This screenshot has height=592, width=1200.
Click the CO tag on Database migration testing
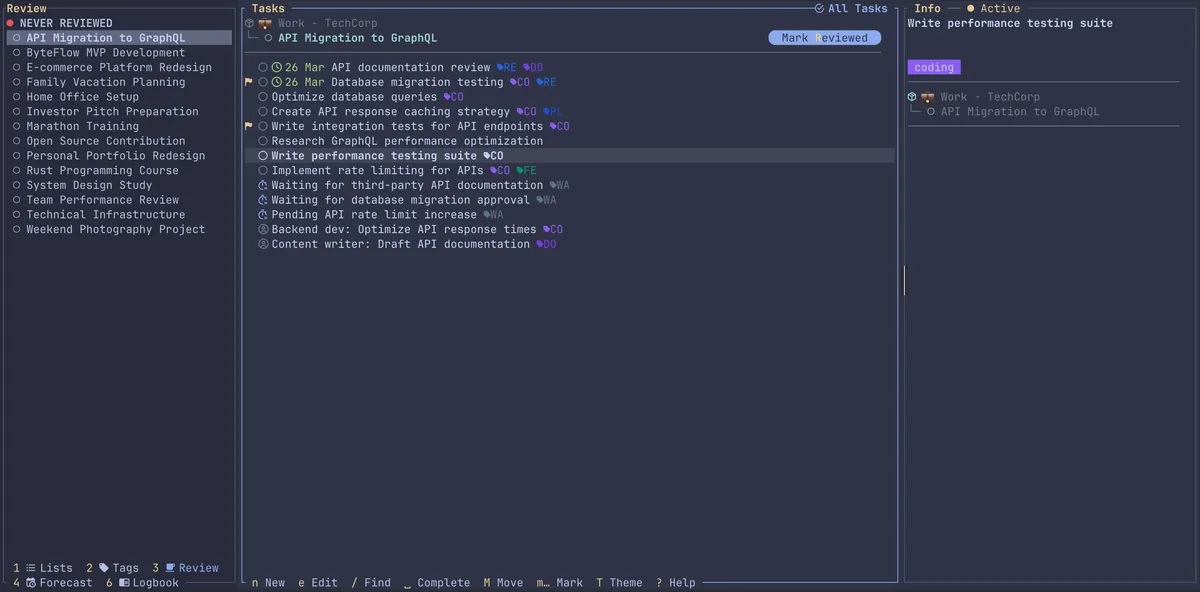pos(520,82)
